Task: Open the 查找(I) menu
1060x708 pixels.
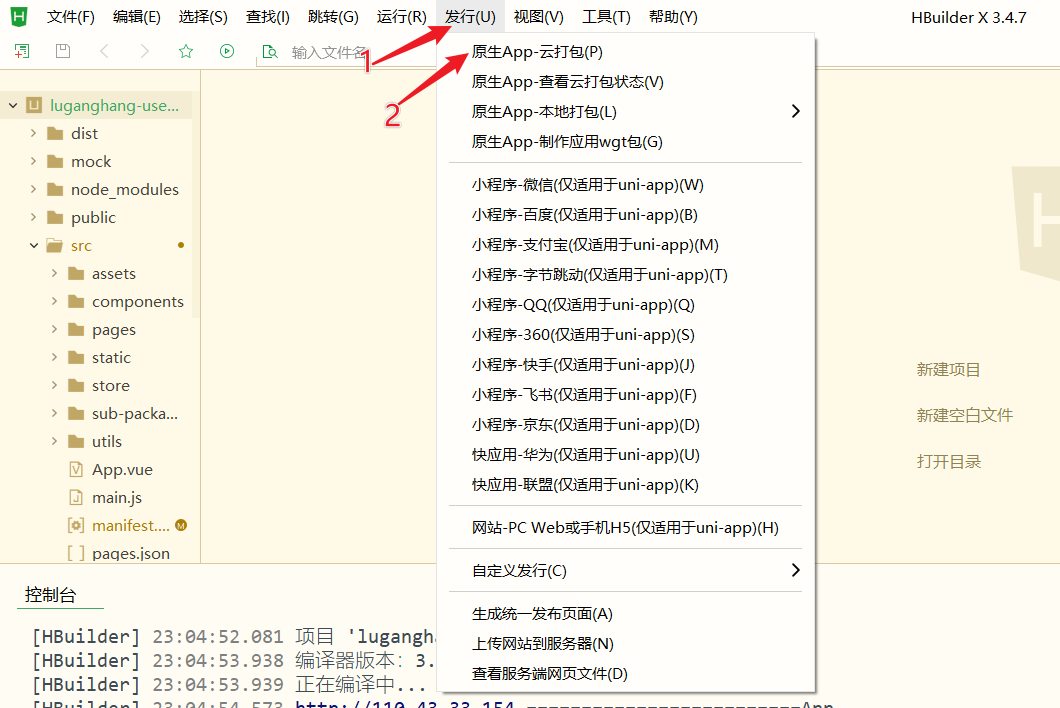Action: pos(268,17)
